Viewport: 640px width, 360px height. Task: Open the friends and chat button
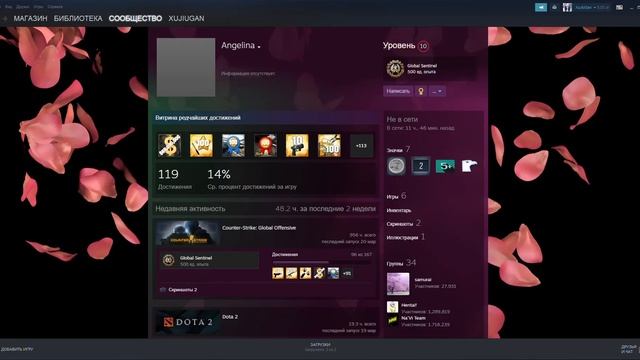[x=629, y=349]
